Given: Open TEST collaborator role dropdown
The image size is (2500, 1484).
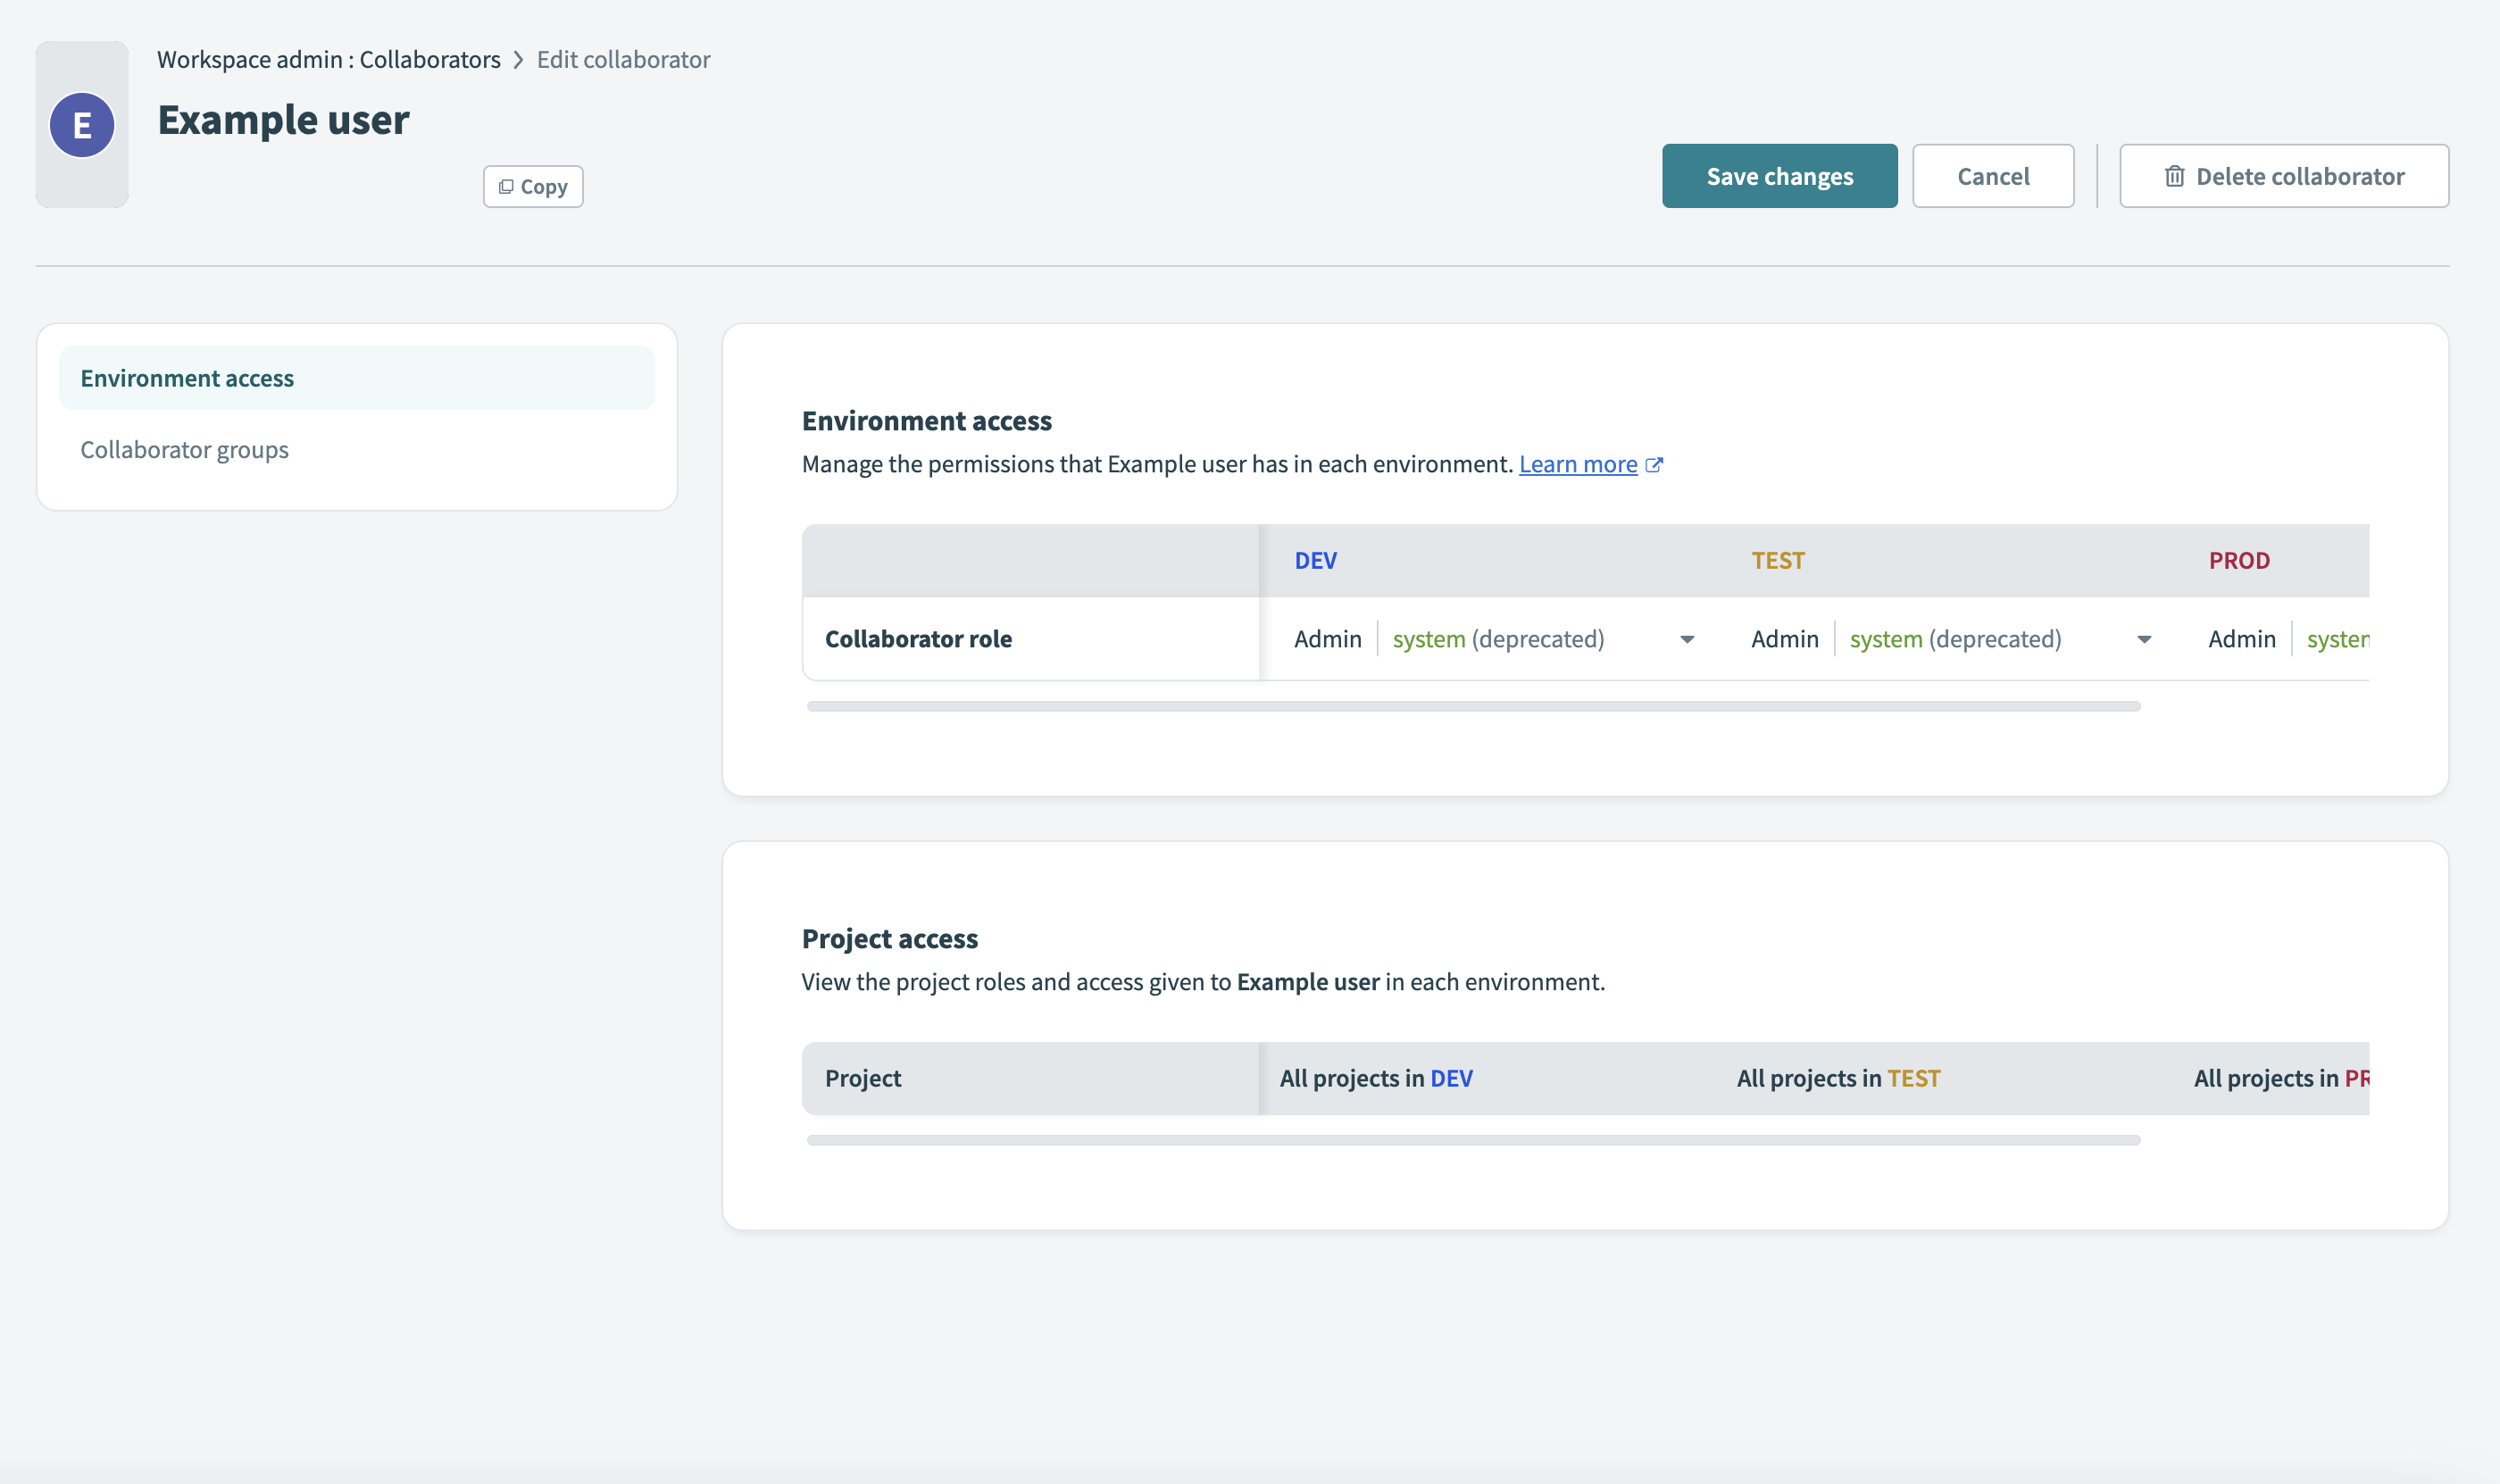Looking at the screenshot, I should click(1950, 640).
